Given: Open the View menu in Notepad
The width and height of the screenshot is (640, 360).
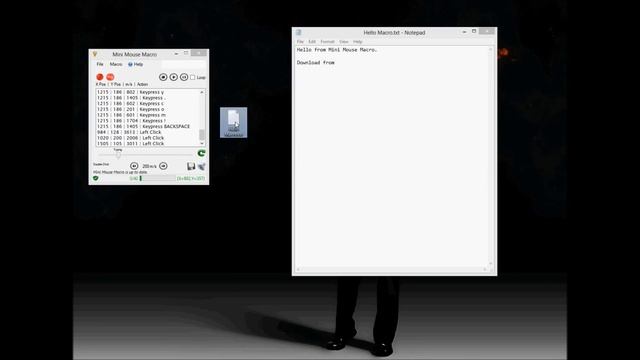Looking at the screenshot, I should point(344,42).
